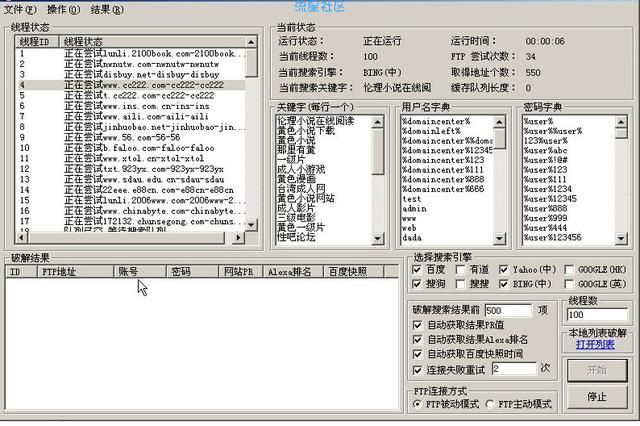Select thread row 13 with www.sdau.edu.cn

pyautogui.click(x=131, y=180)
